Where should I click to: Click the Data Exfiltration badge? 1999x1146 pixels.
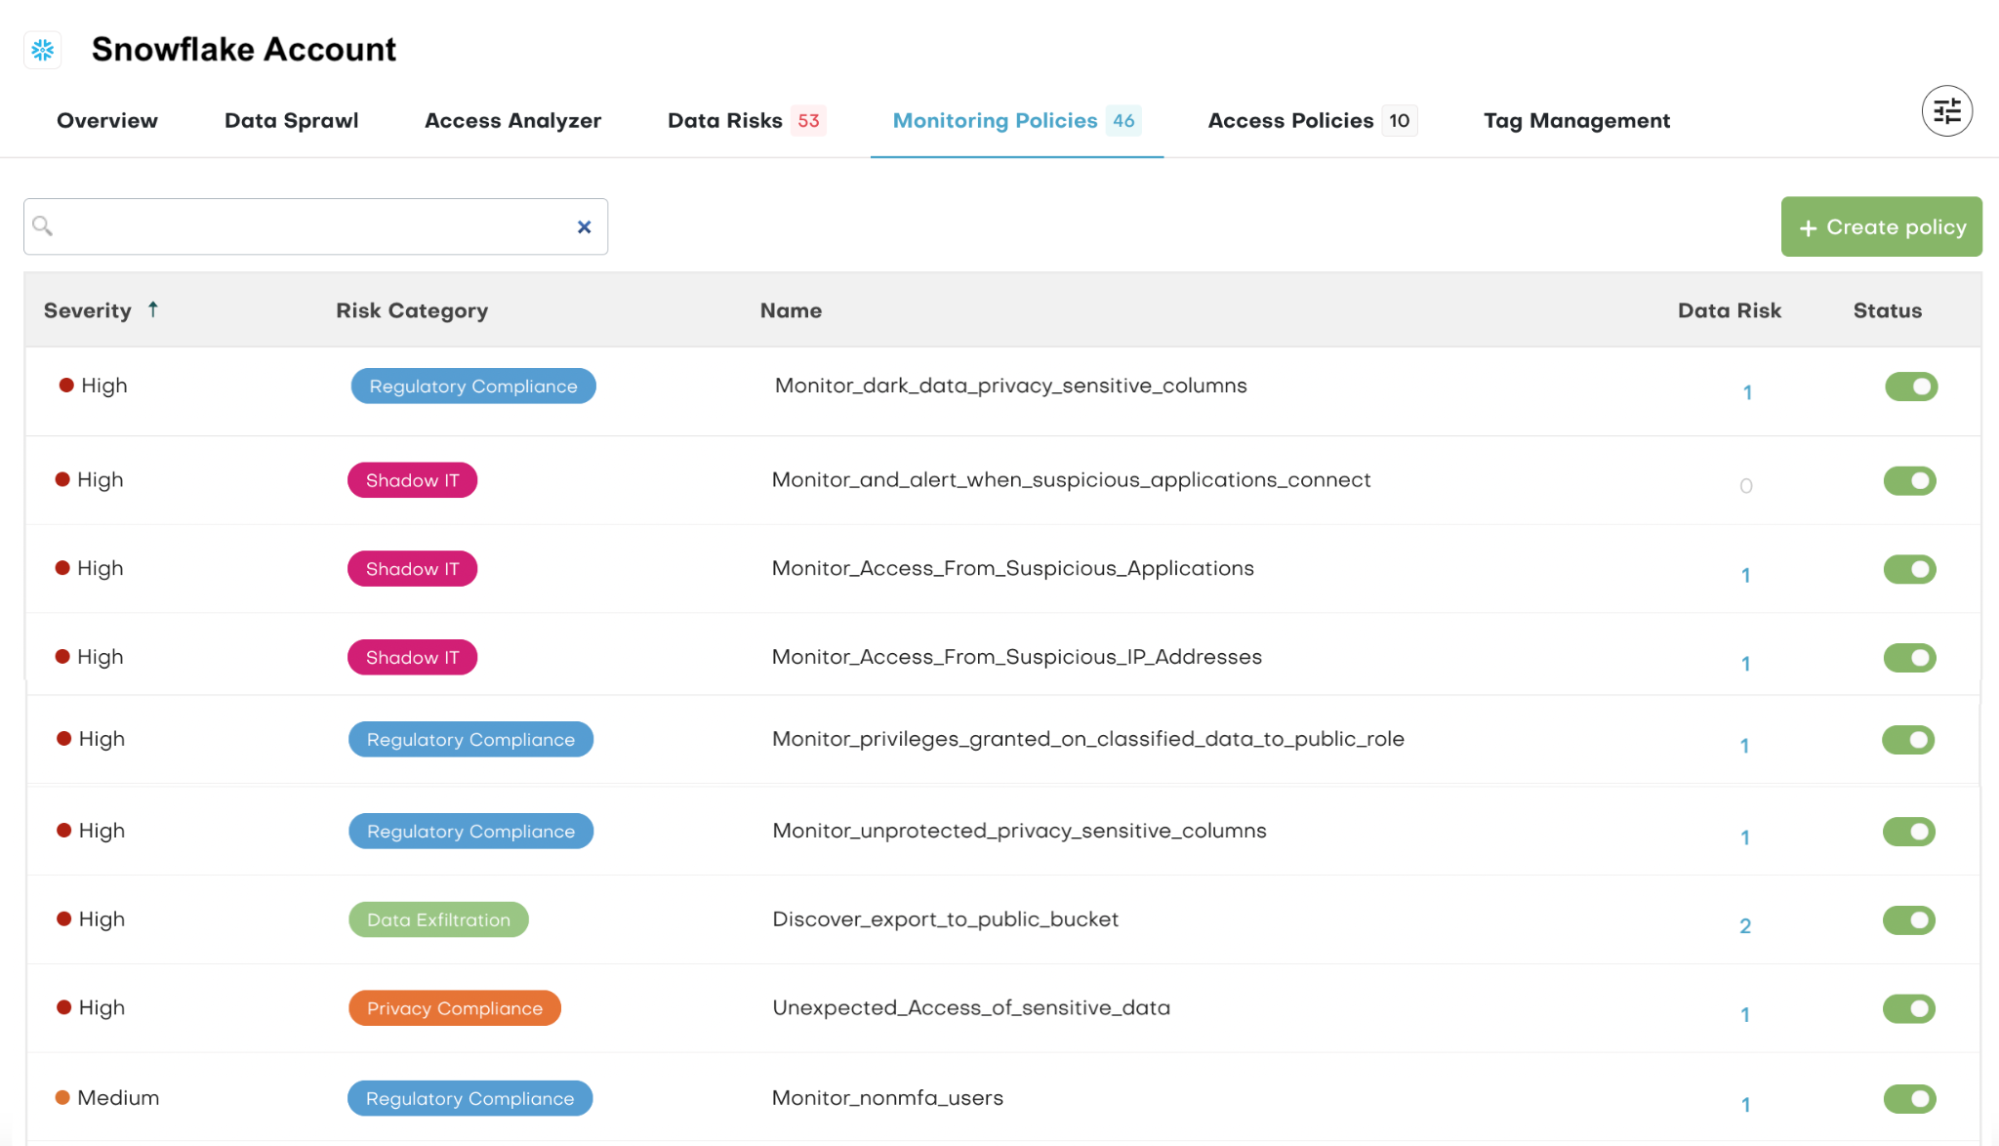pyautogui.click(x=438, y=920)
